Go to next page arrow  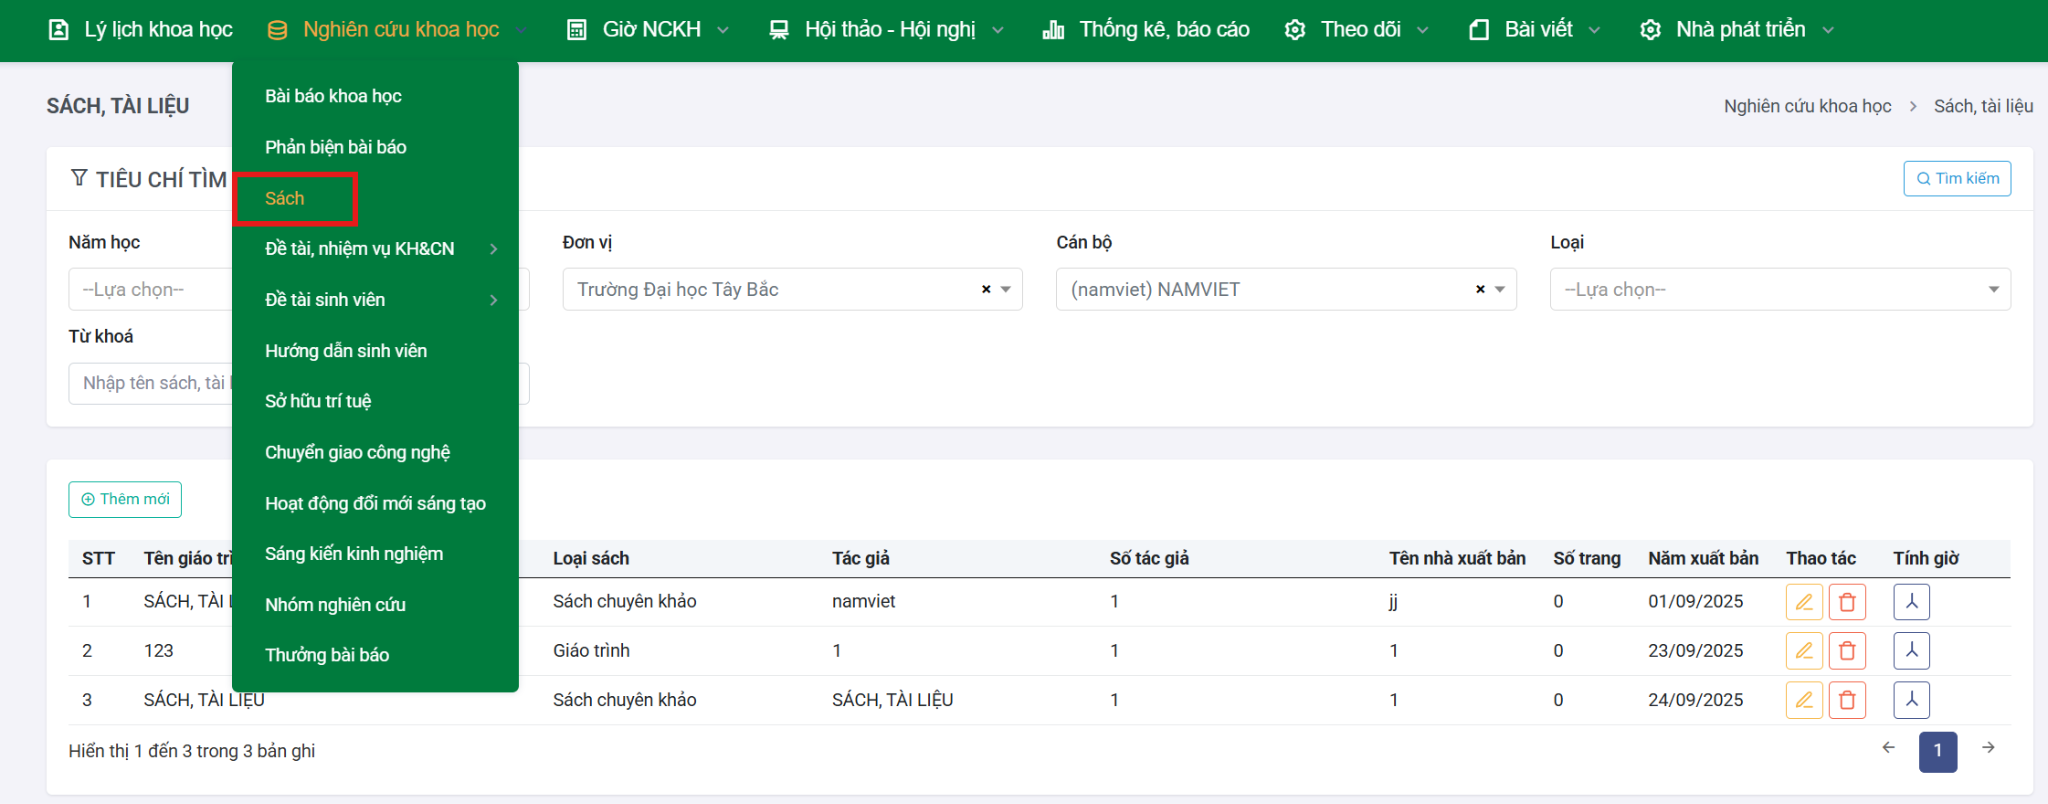click(1988, 748)
